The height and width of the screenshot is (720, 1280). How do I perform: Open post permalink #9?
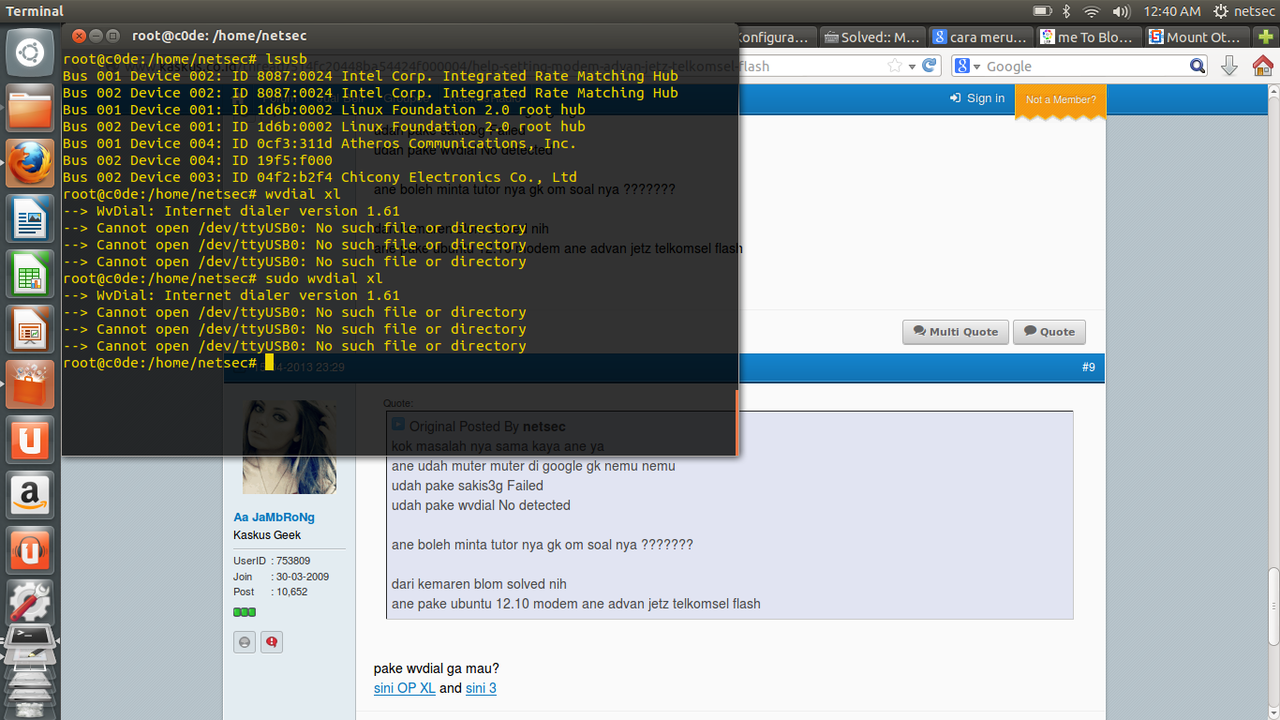point(1088,367)
